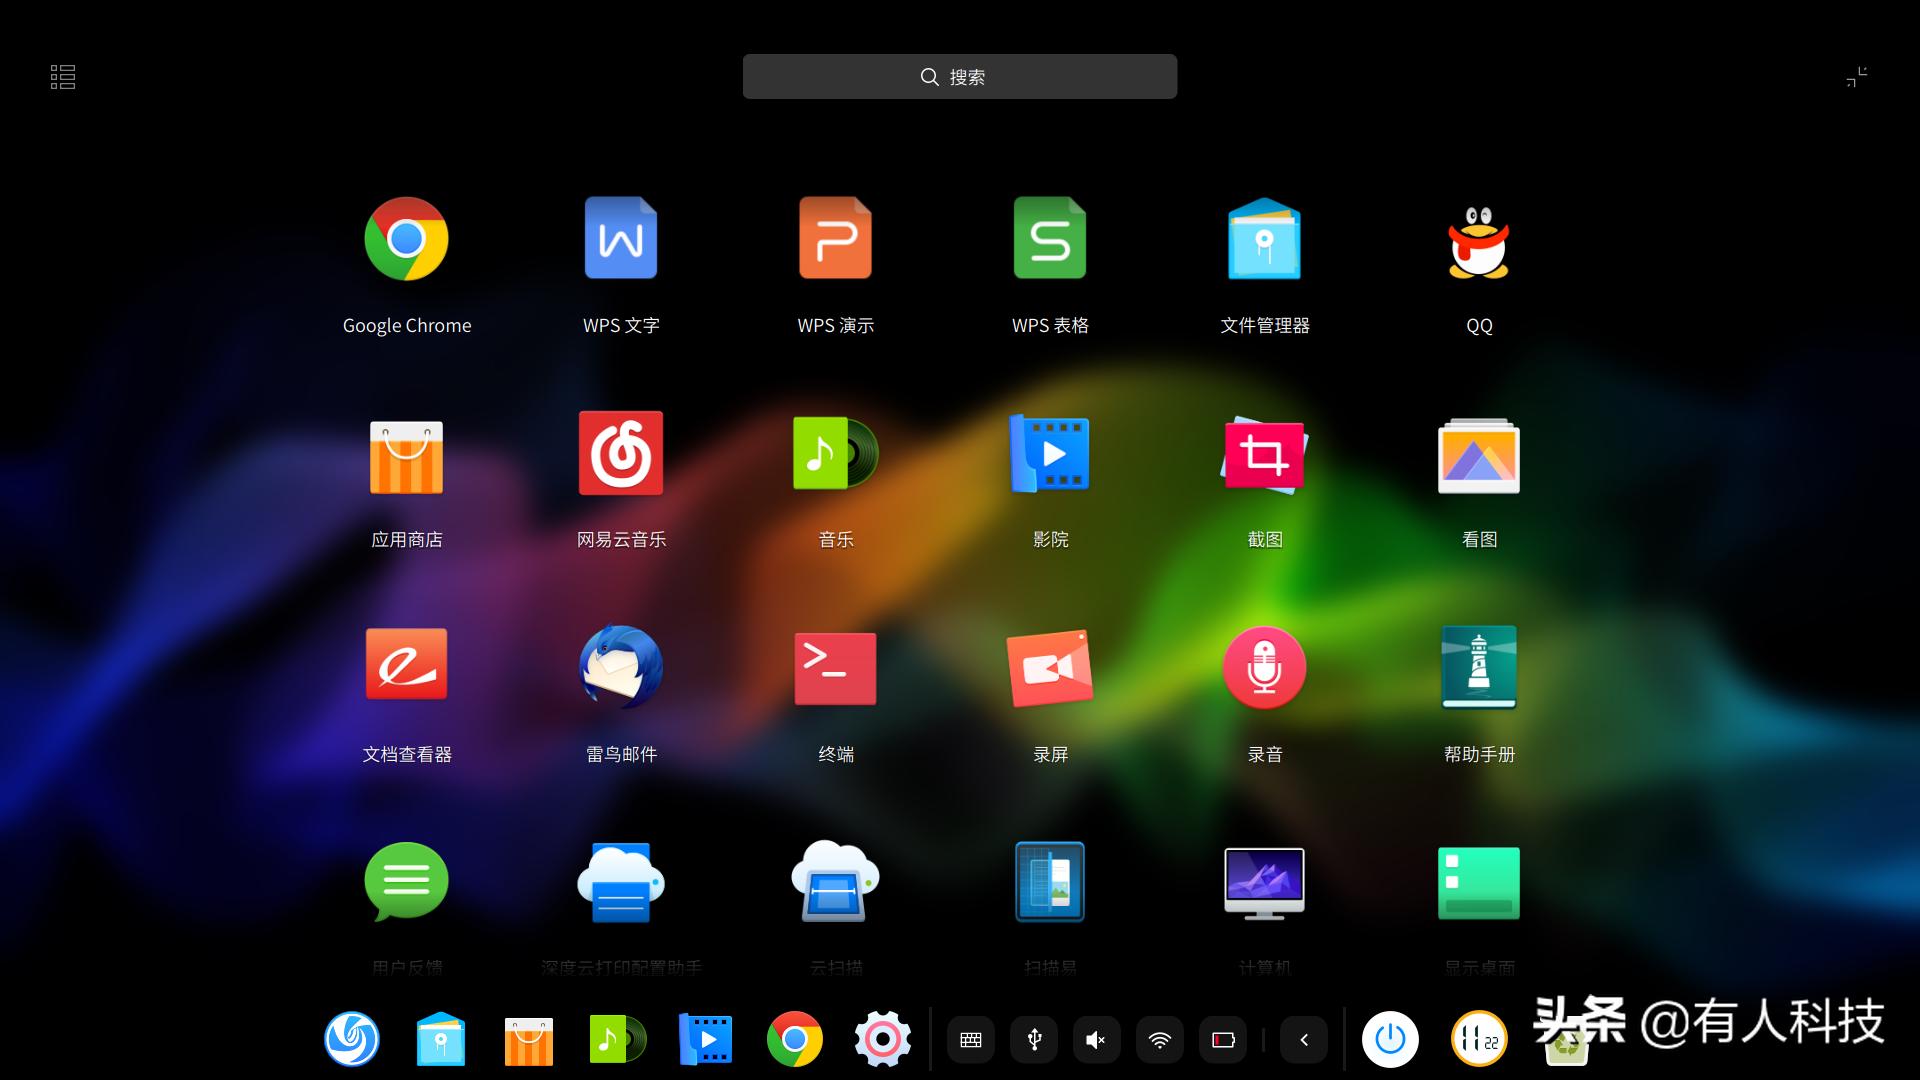The image size is (1920, 1080).
Task: Collapse the dock tray with arrow
Action: (x=1304, y=1040)
